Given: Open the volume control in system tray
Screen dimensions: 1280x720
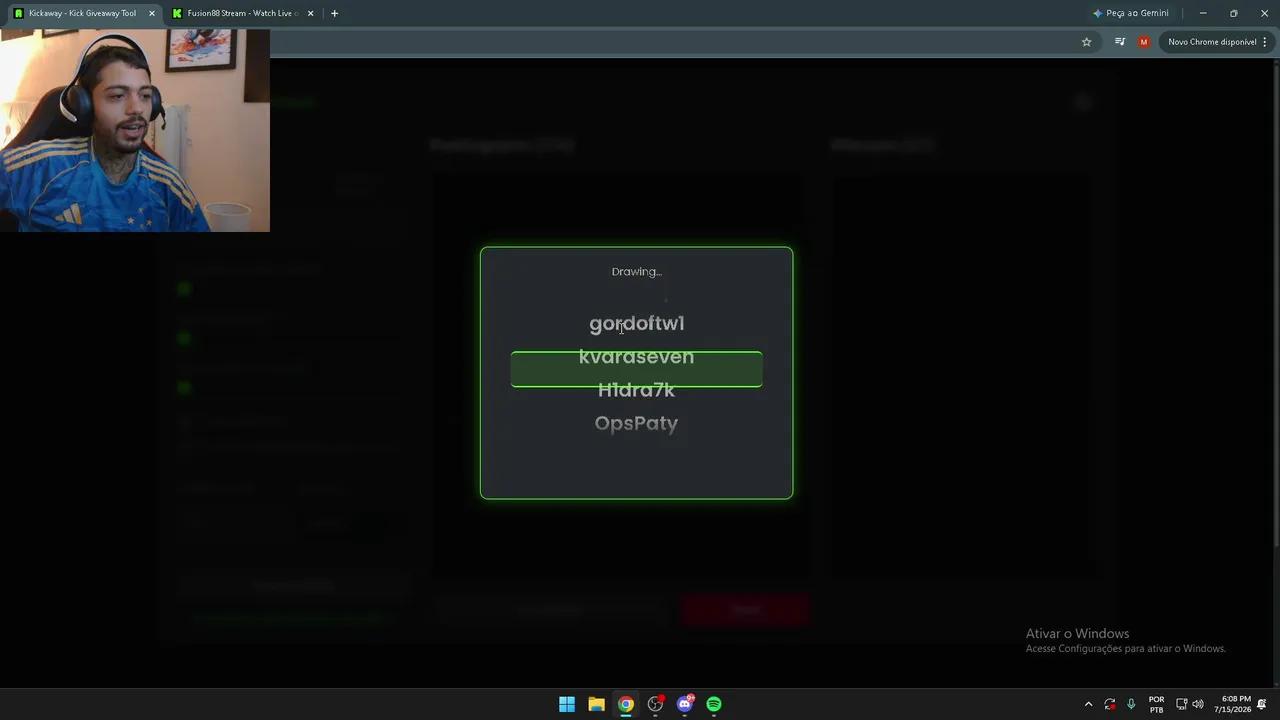Looking at the screenshot, I should [1198, 704].
